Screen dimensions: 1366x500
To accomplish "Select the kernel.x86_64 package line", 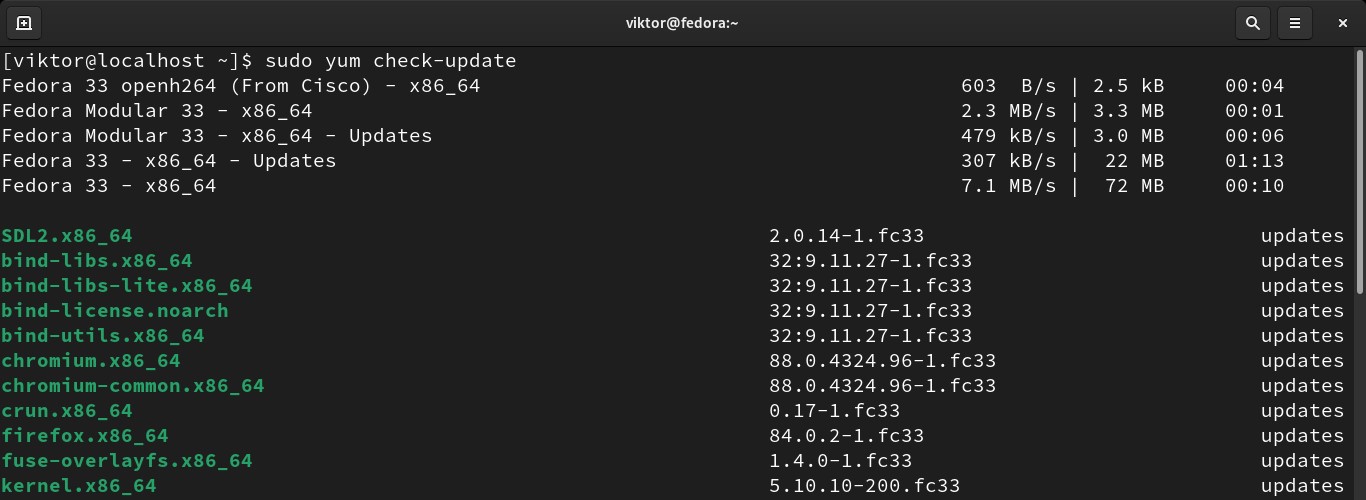I will (79, 486).
